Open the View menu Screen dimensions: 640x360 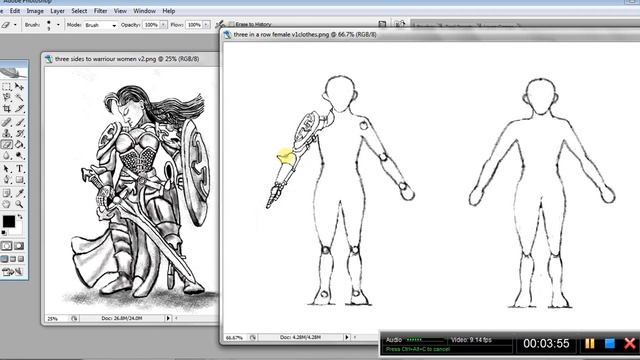120,11
